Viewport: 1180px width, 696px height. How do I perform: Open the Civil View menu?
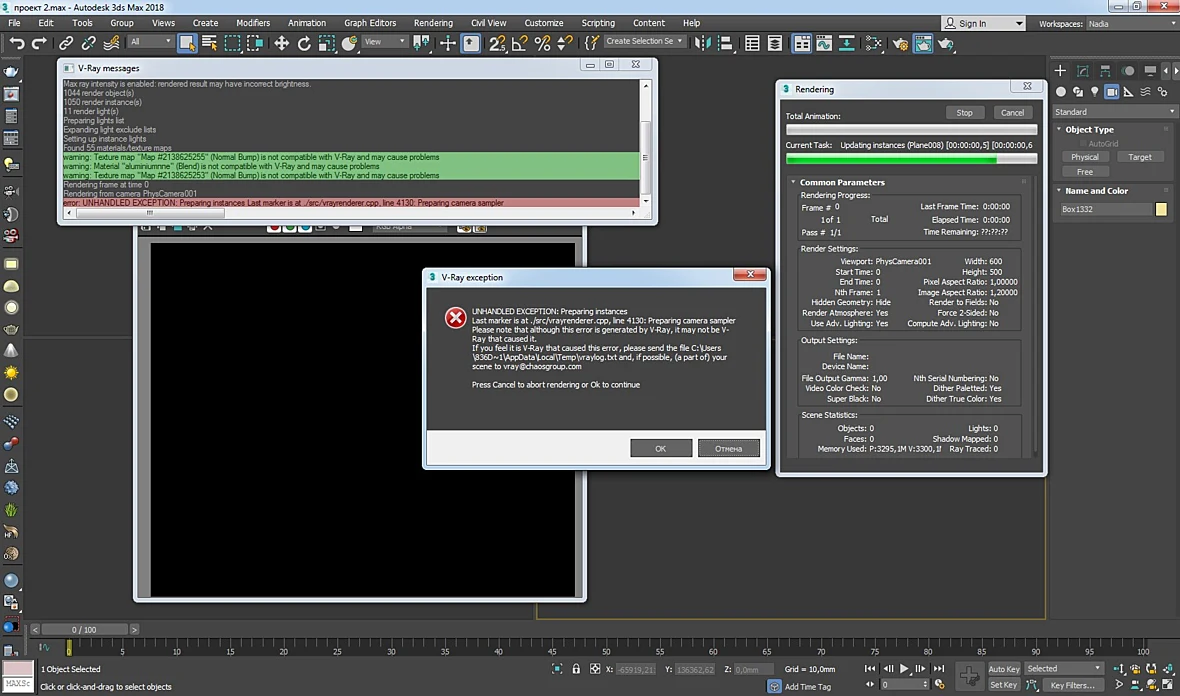click(488, 23)
